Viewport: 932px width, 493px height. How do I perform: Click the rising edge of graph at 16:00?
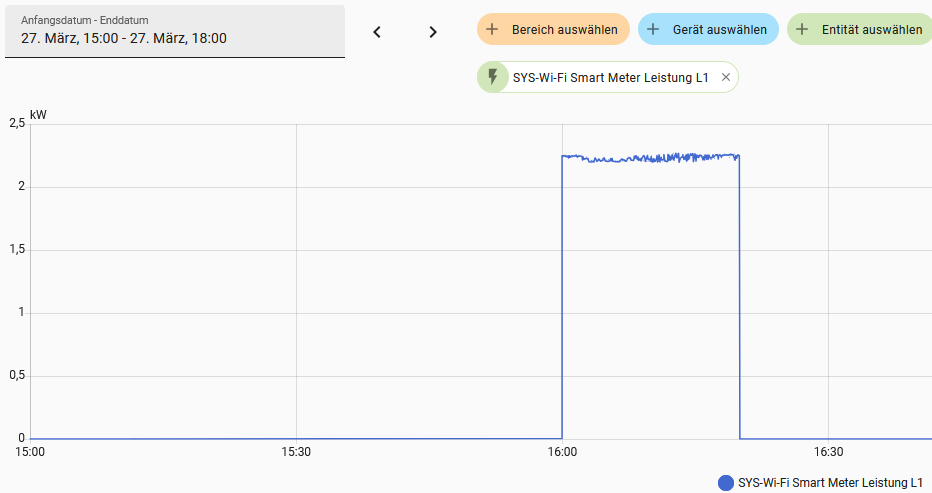point(562,300)
